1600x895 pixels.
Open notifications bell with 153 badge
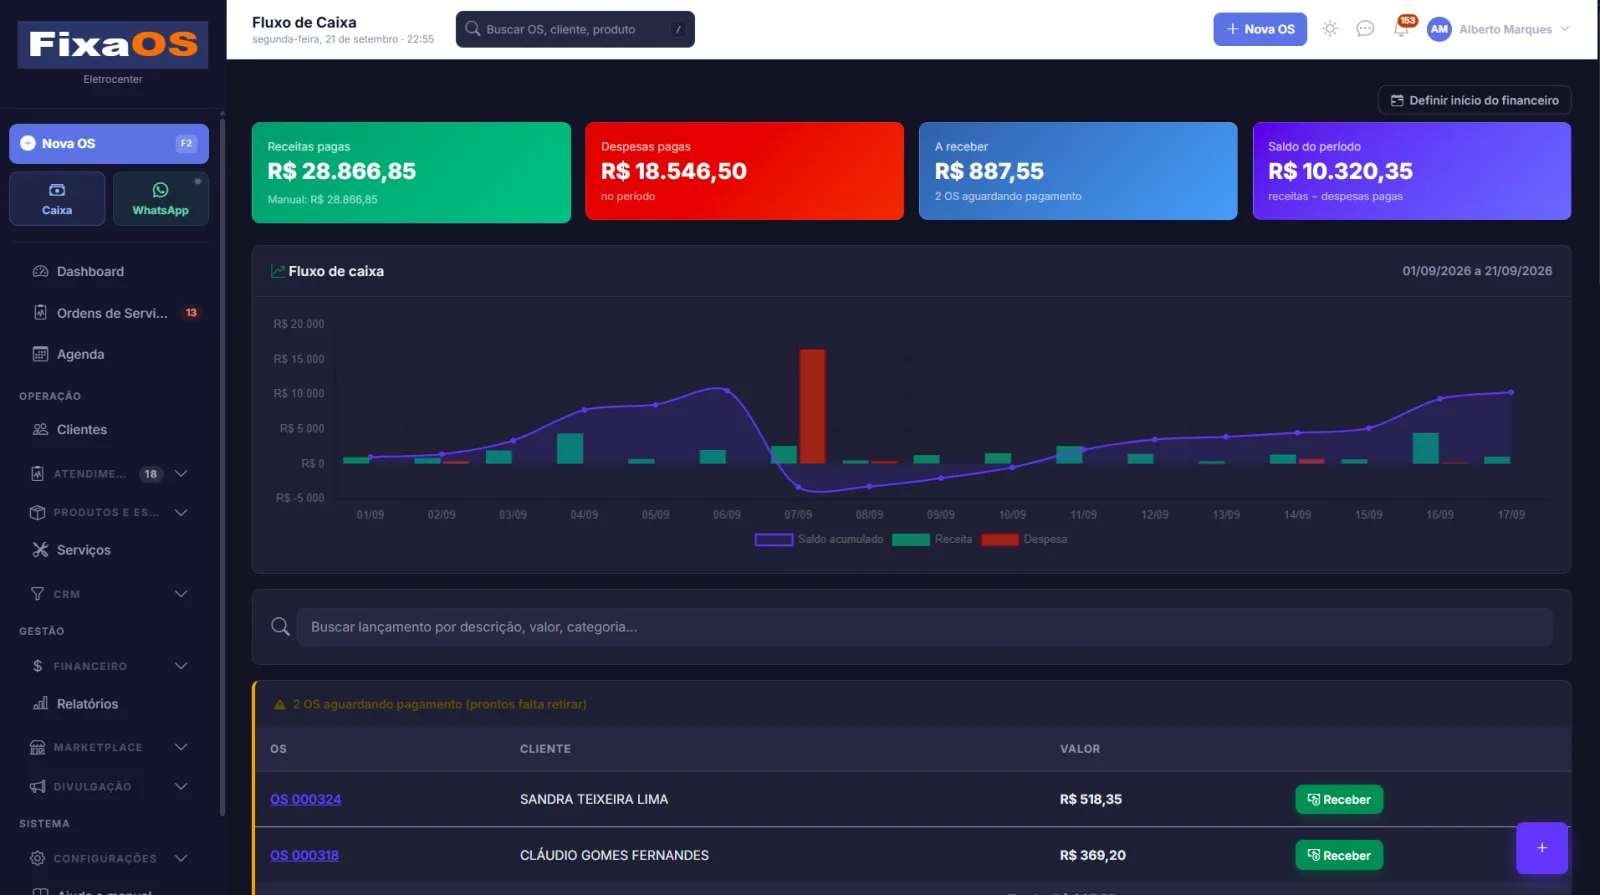click(x=1401, y=29)
